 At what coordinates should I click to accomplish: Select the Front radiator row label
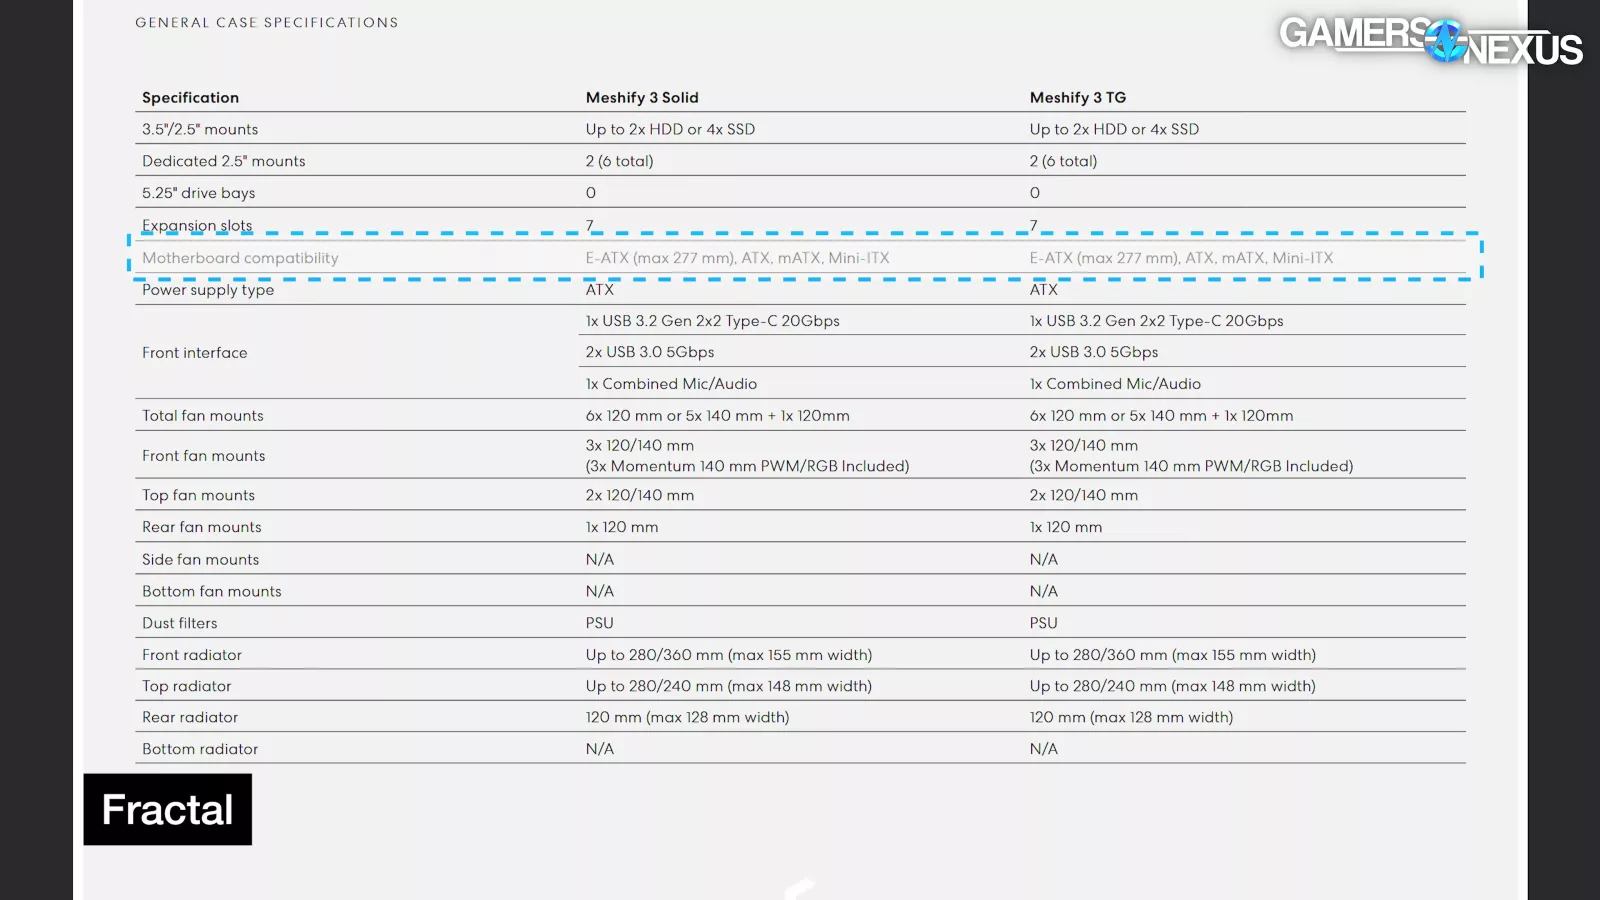[192, 655]
